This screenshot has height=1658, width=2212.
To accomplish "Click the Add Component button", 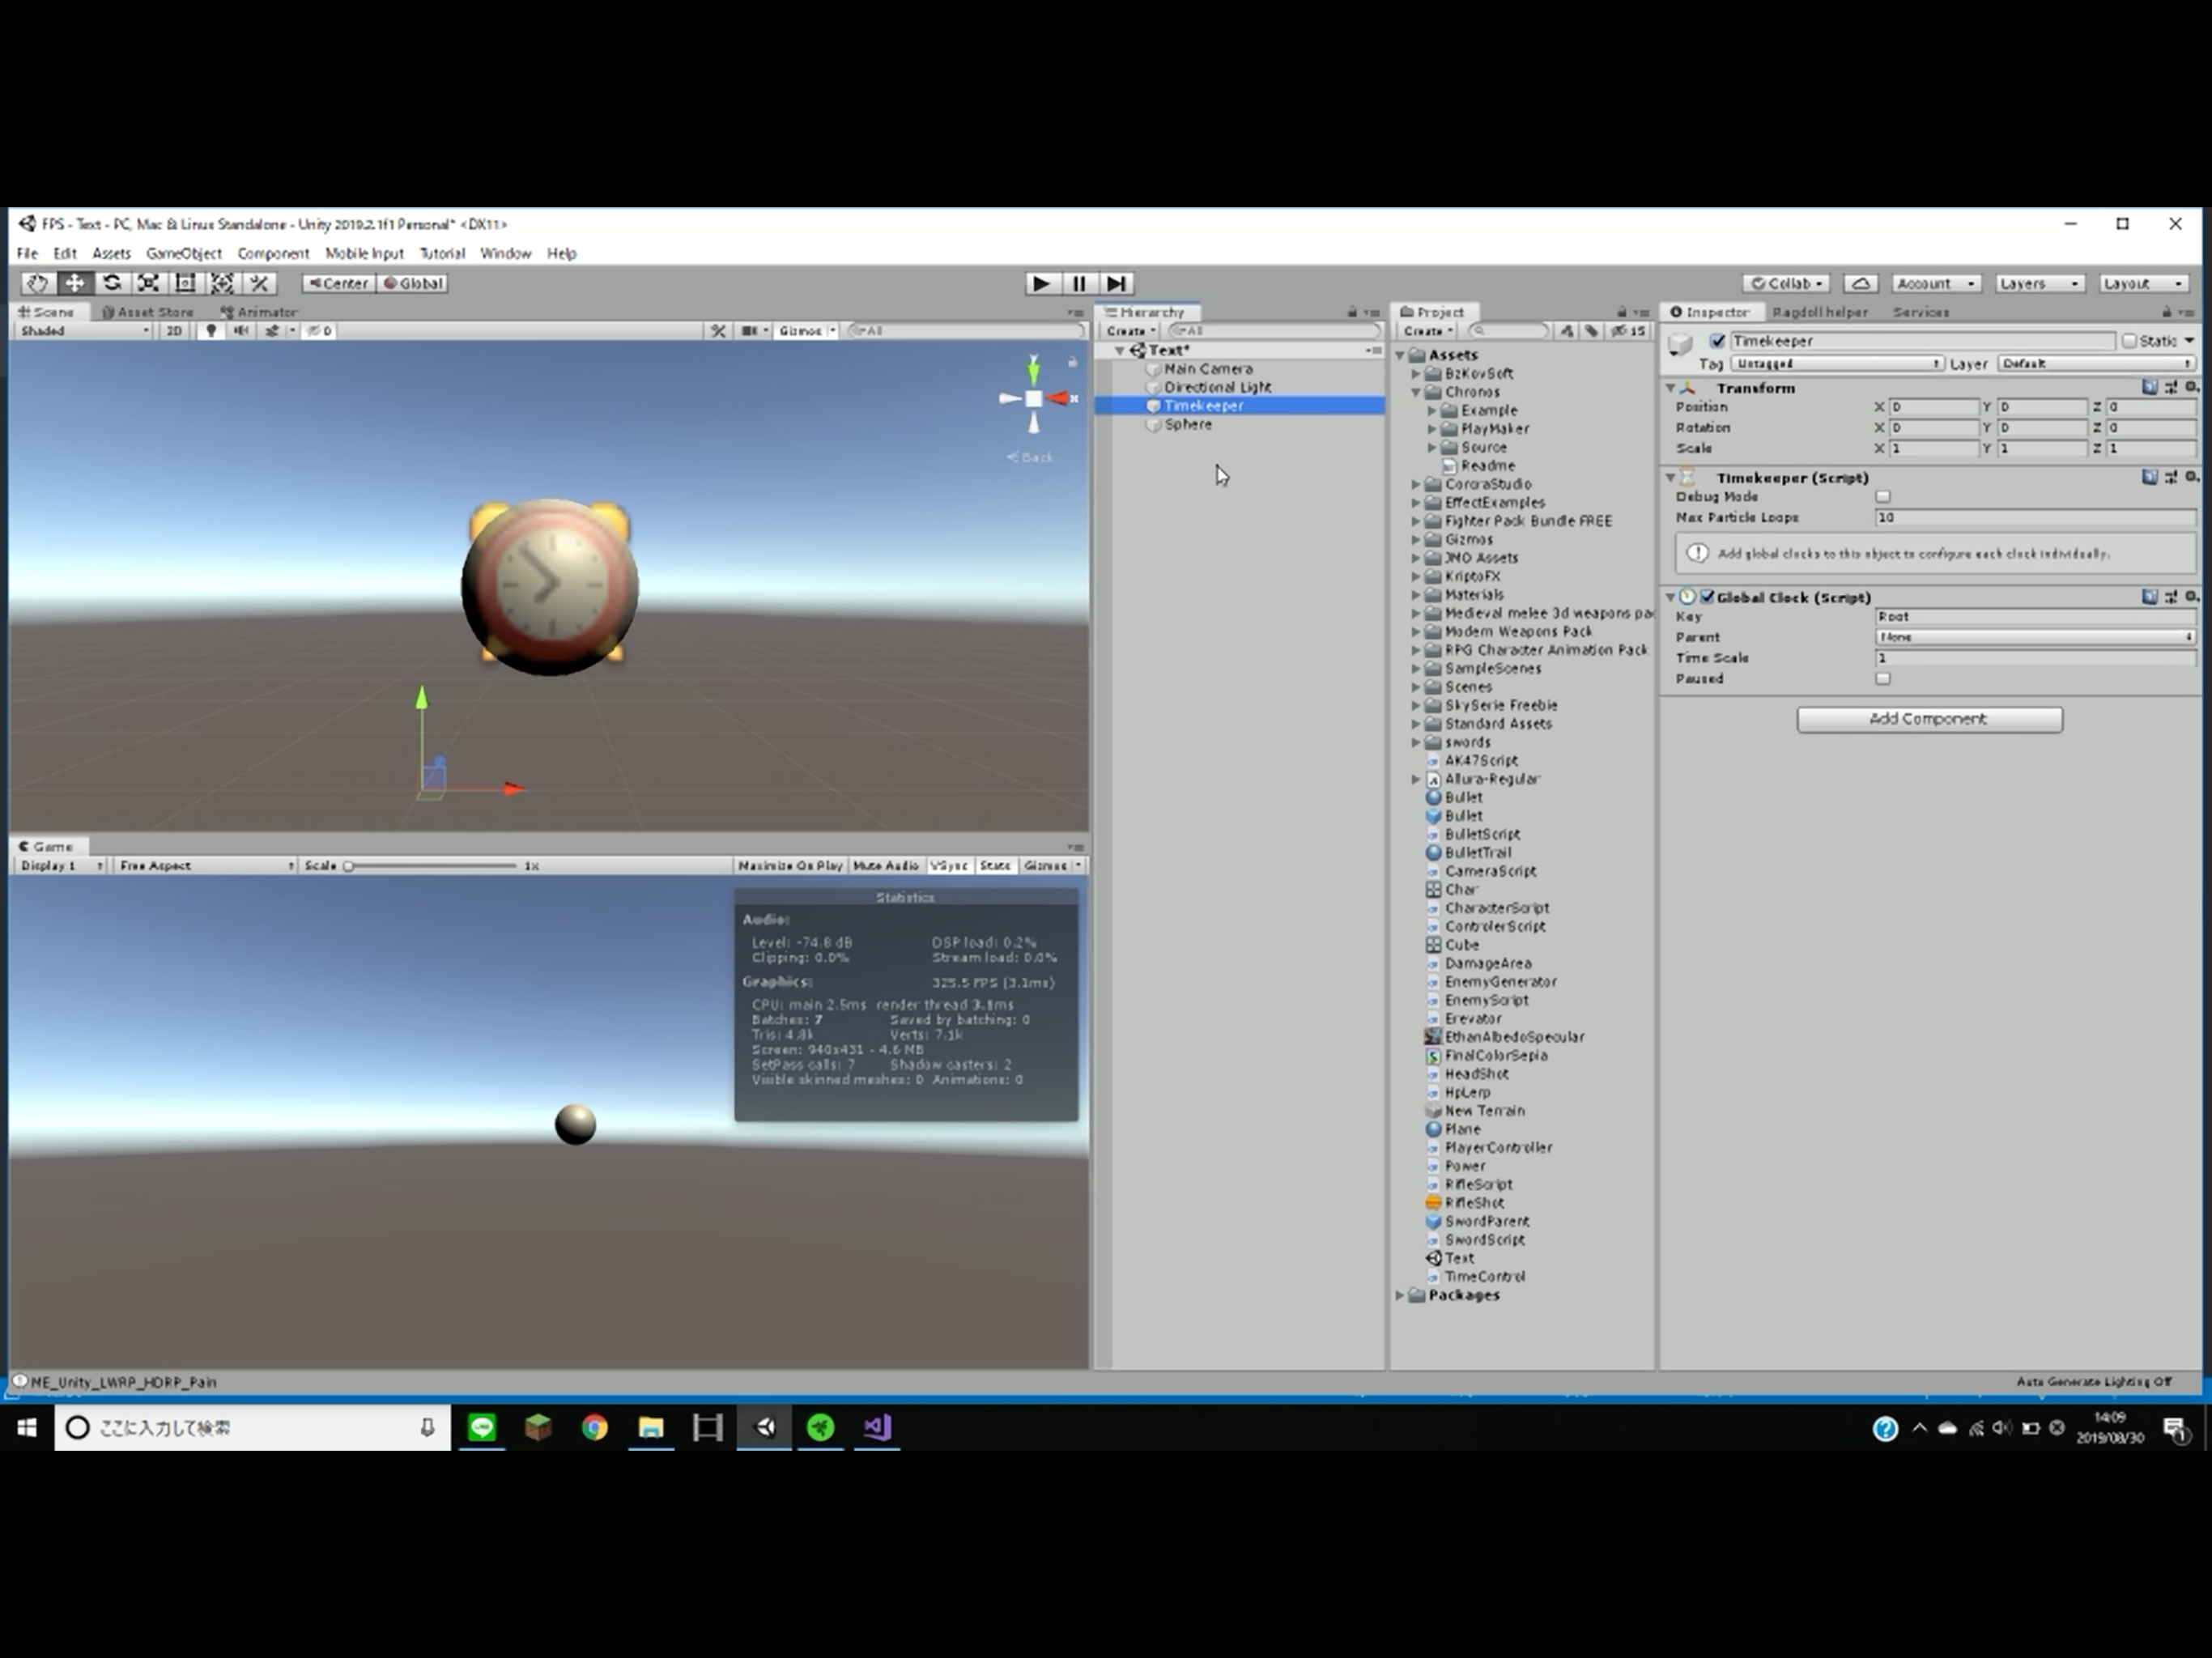I will 1928,719.
